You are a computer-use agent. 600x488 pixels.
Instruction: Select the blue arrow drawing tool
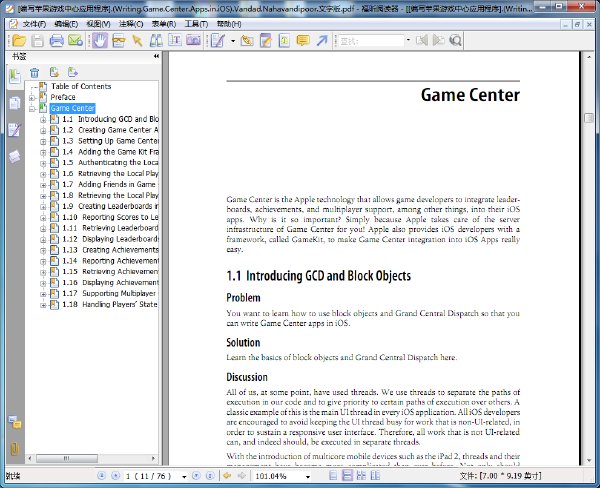click(x=322, y=40)
